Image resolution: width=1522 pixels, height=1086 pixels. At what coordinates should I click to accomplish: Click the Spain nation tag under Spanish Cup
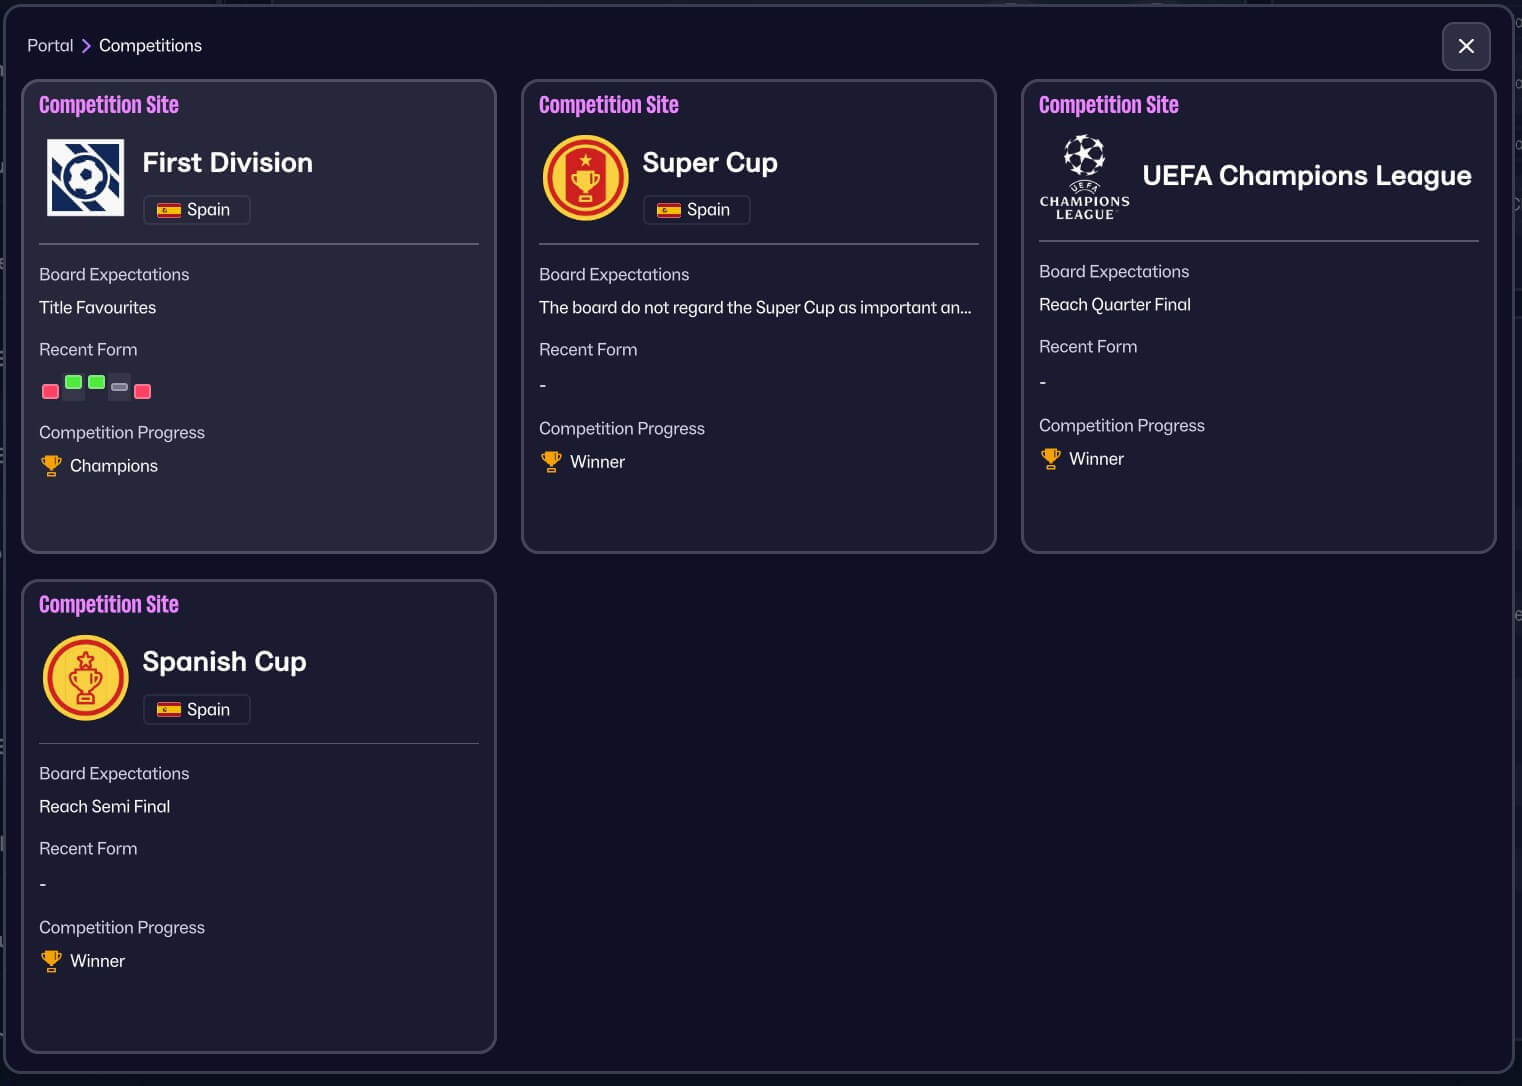(x=196, y=710)
